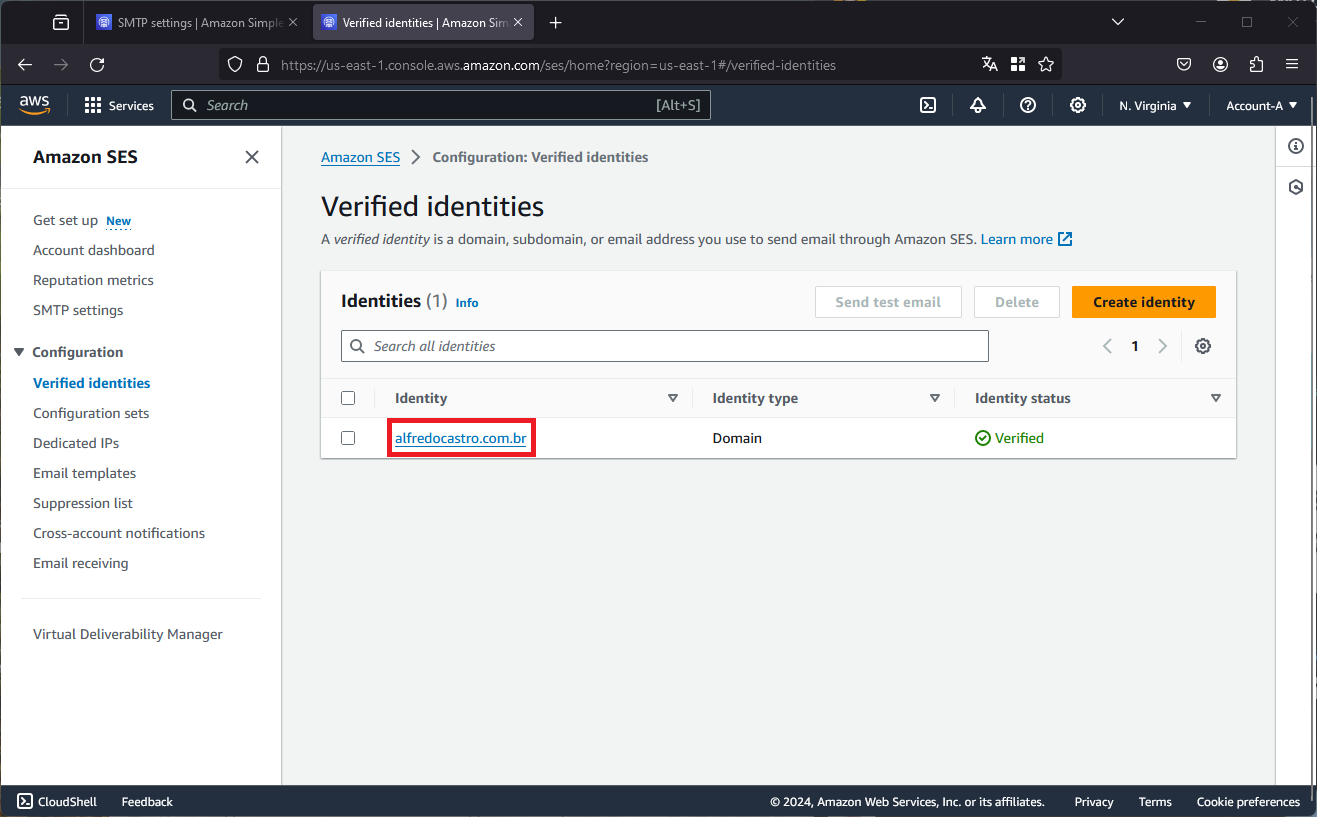The width and height of the screenshot is (1317, 817).
Task: Open identities table preferences gear
Action: pos(1203,346)
